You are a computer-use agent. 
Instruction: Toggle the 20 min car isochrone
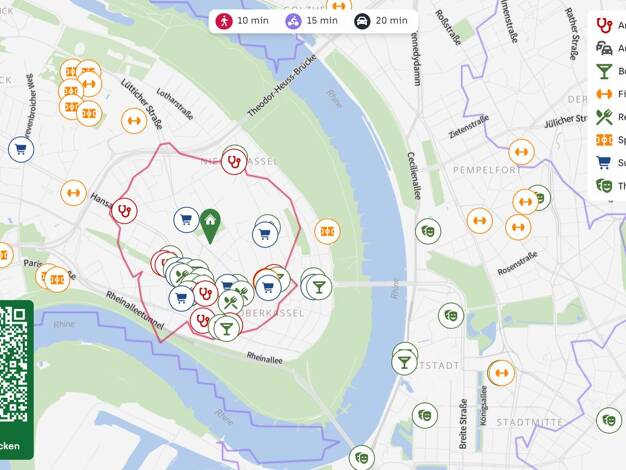coord(381,21)
